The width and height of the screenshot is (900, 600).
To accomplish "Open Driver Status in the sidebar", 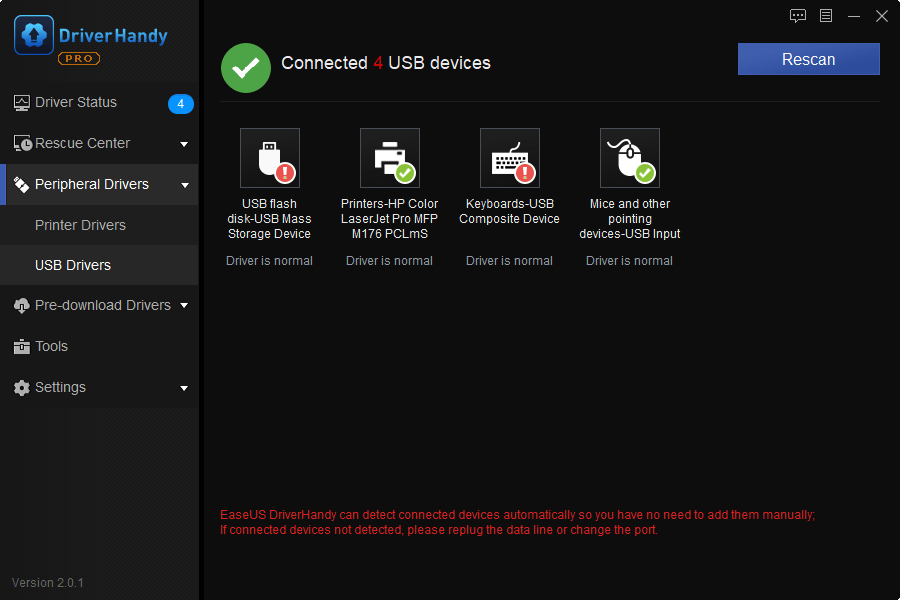I will coord(76,103).
